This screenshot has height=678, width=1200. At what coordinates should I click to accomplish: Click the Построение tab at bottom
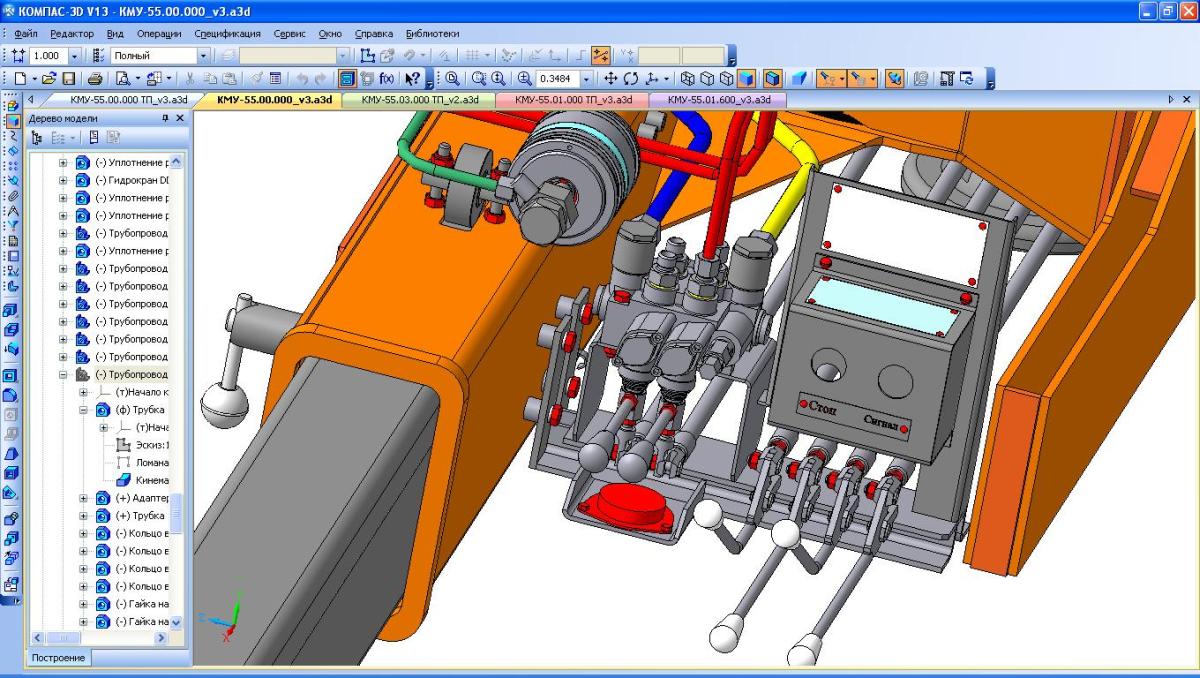tap(58, 657)
